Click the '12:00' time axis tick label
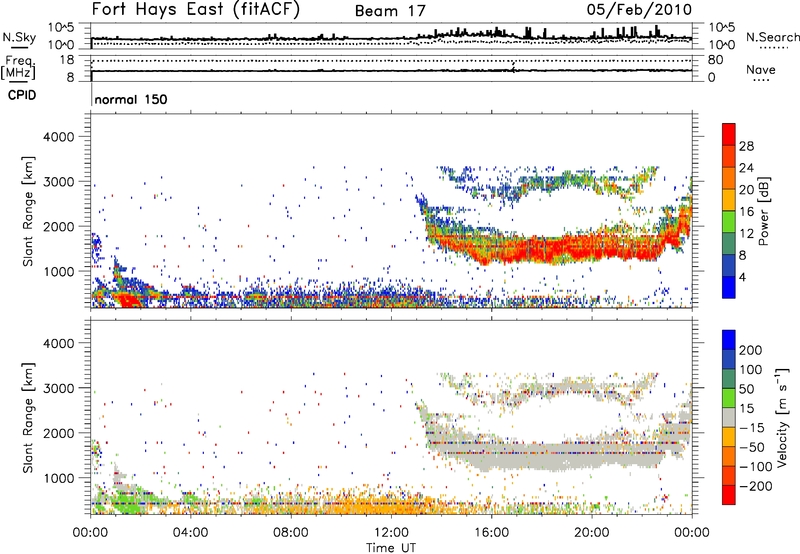 pos(391,533)
